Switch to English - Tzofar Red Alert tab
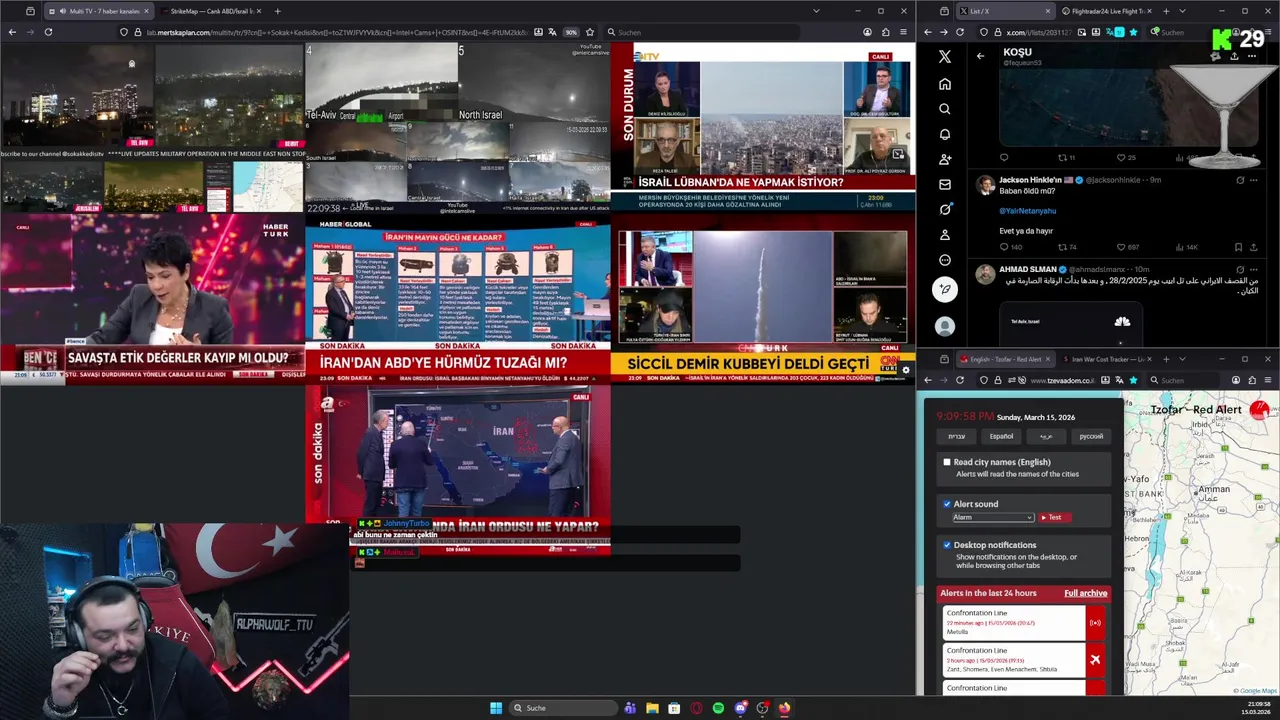Screen dimensions: 1280x720 1005,359
